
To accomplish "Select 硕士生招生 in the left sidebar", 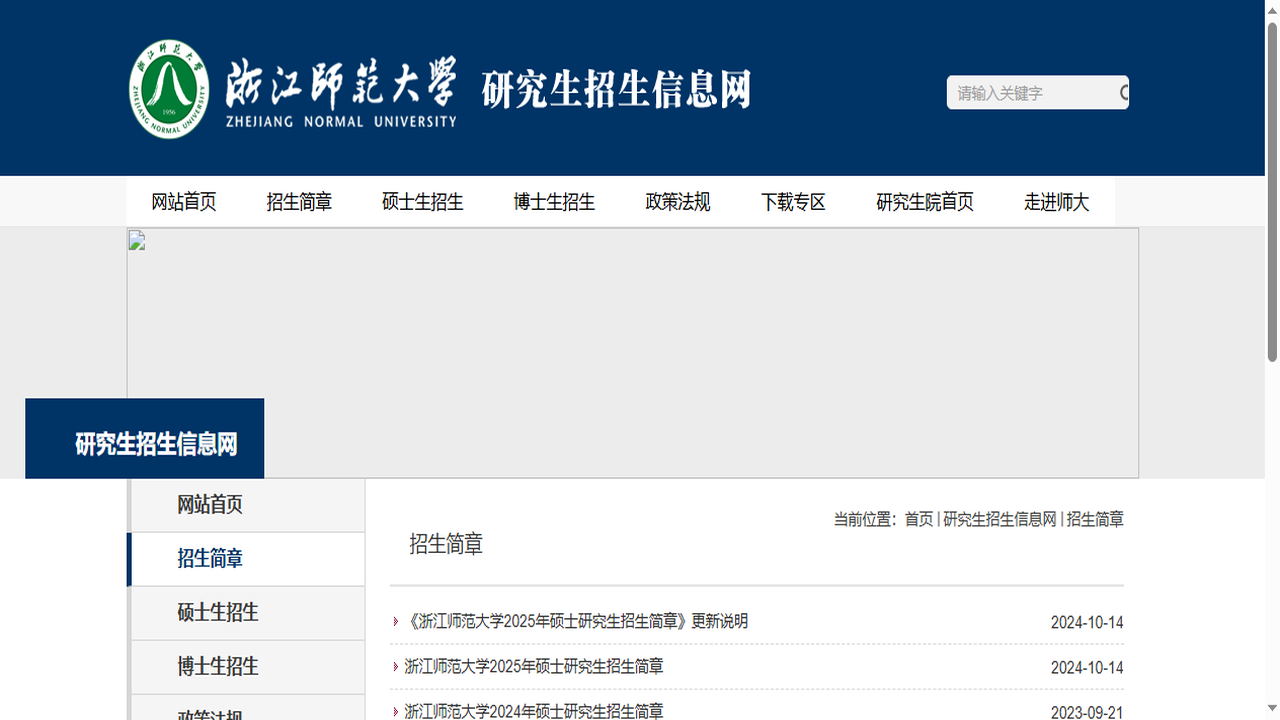I will tap(216, 612).
